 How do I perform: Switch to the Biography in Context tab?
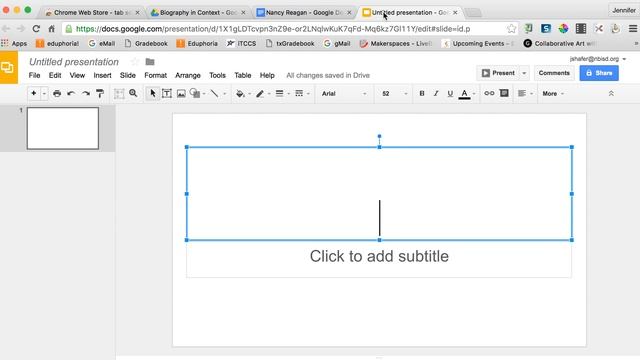point(198,13)
